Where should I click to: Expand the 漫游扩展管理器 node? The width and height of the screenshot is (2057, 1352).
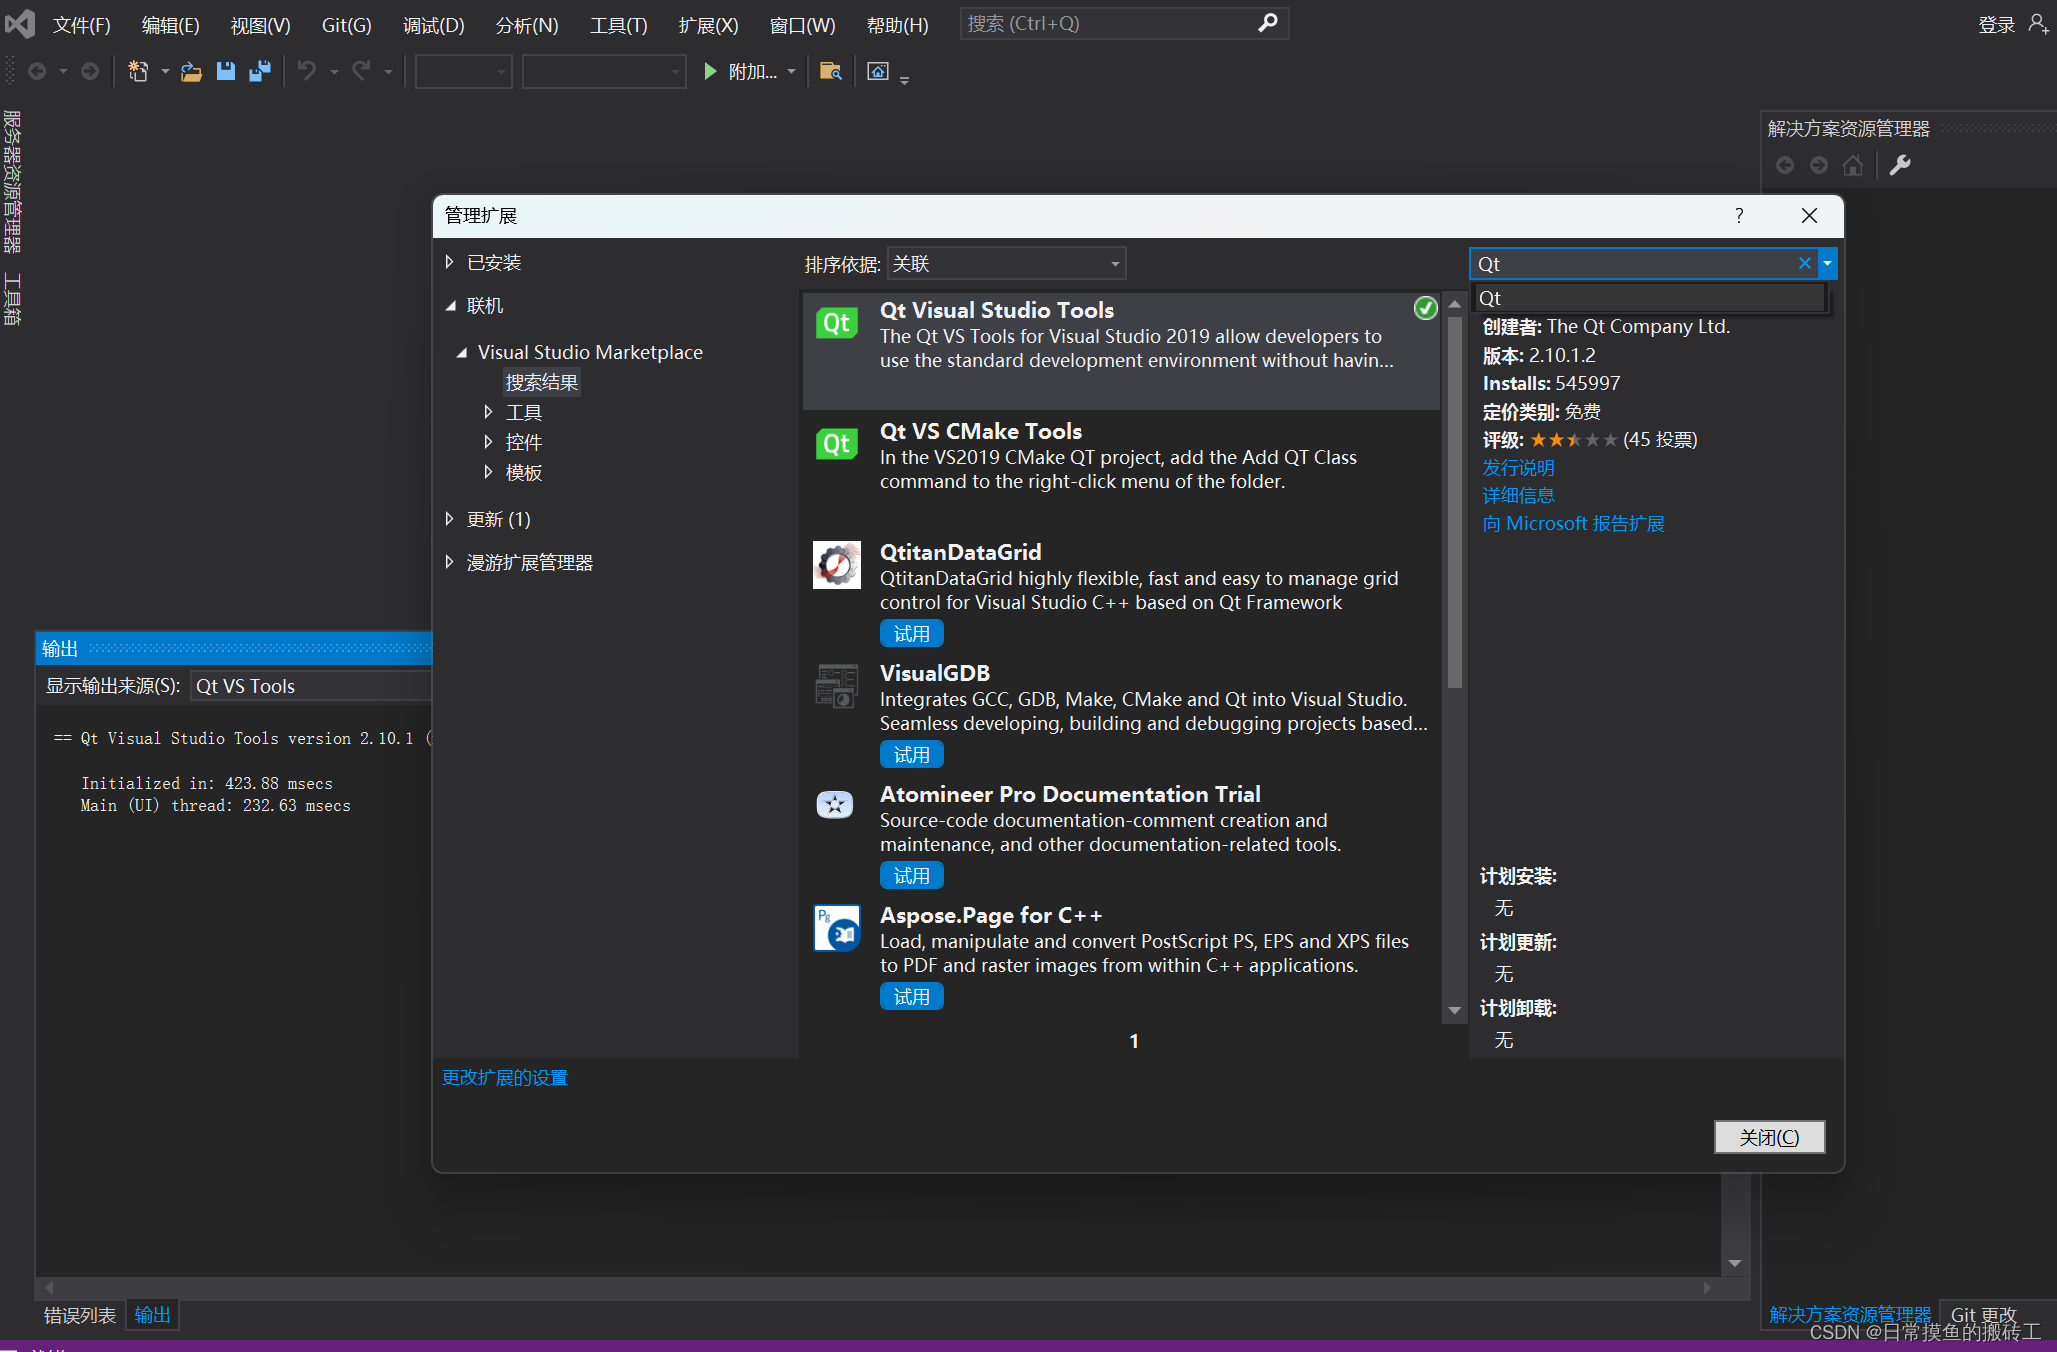(x=449, y=562)
